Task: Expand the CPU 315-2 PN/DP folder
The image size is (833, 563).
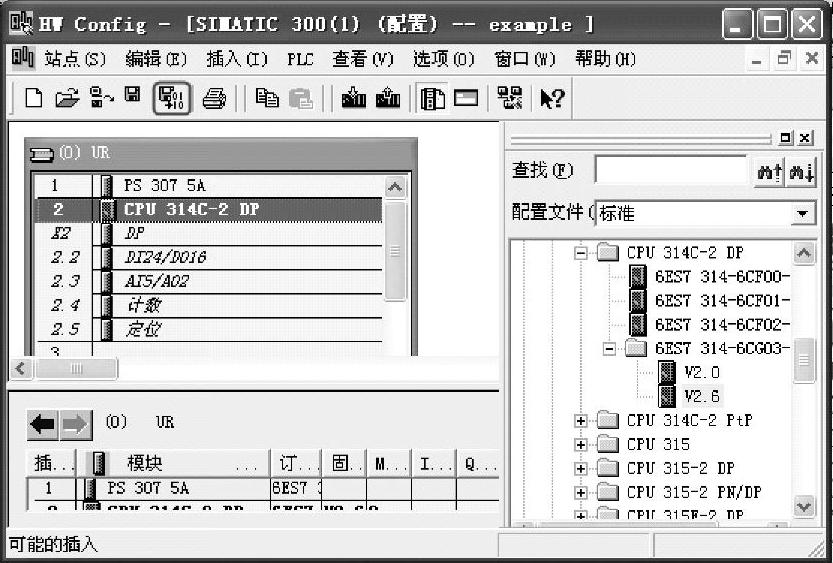Action: (x=581, y=493)
